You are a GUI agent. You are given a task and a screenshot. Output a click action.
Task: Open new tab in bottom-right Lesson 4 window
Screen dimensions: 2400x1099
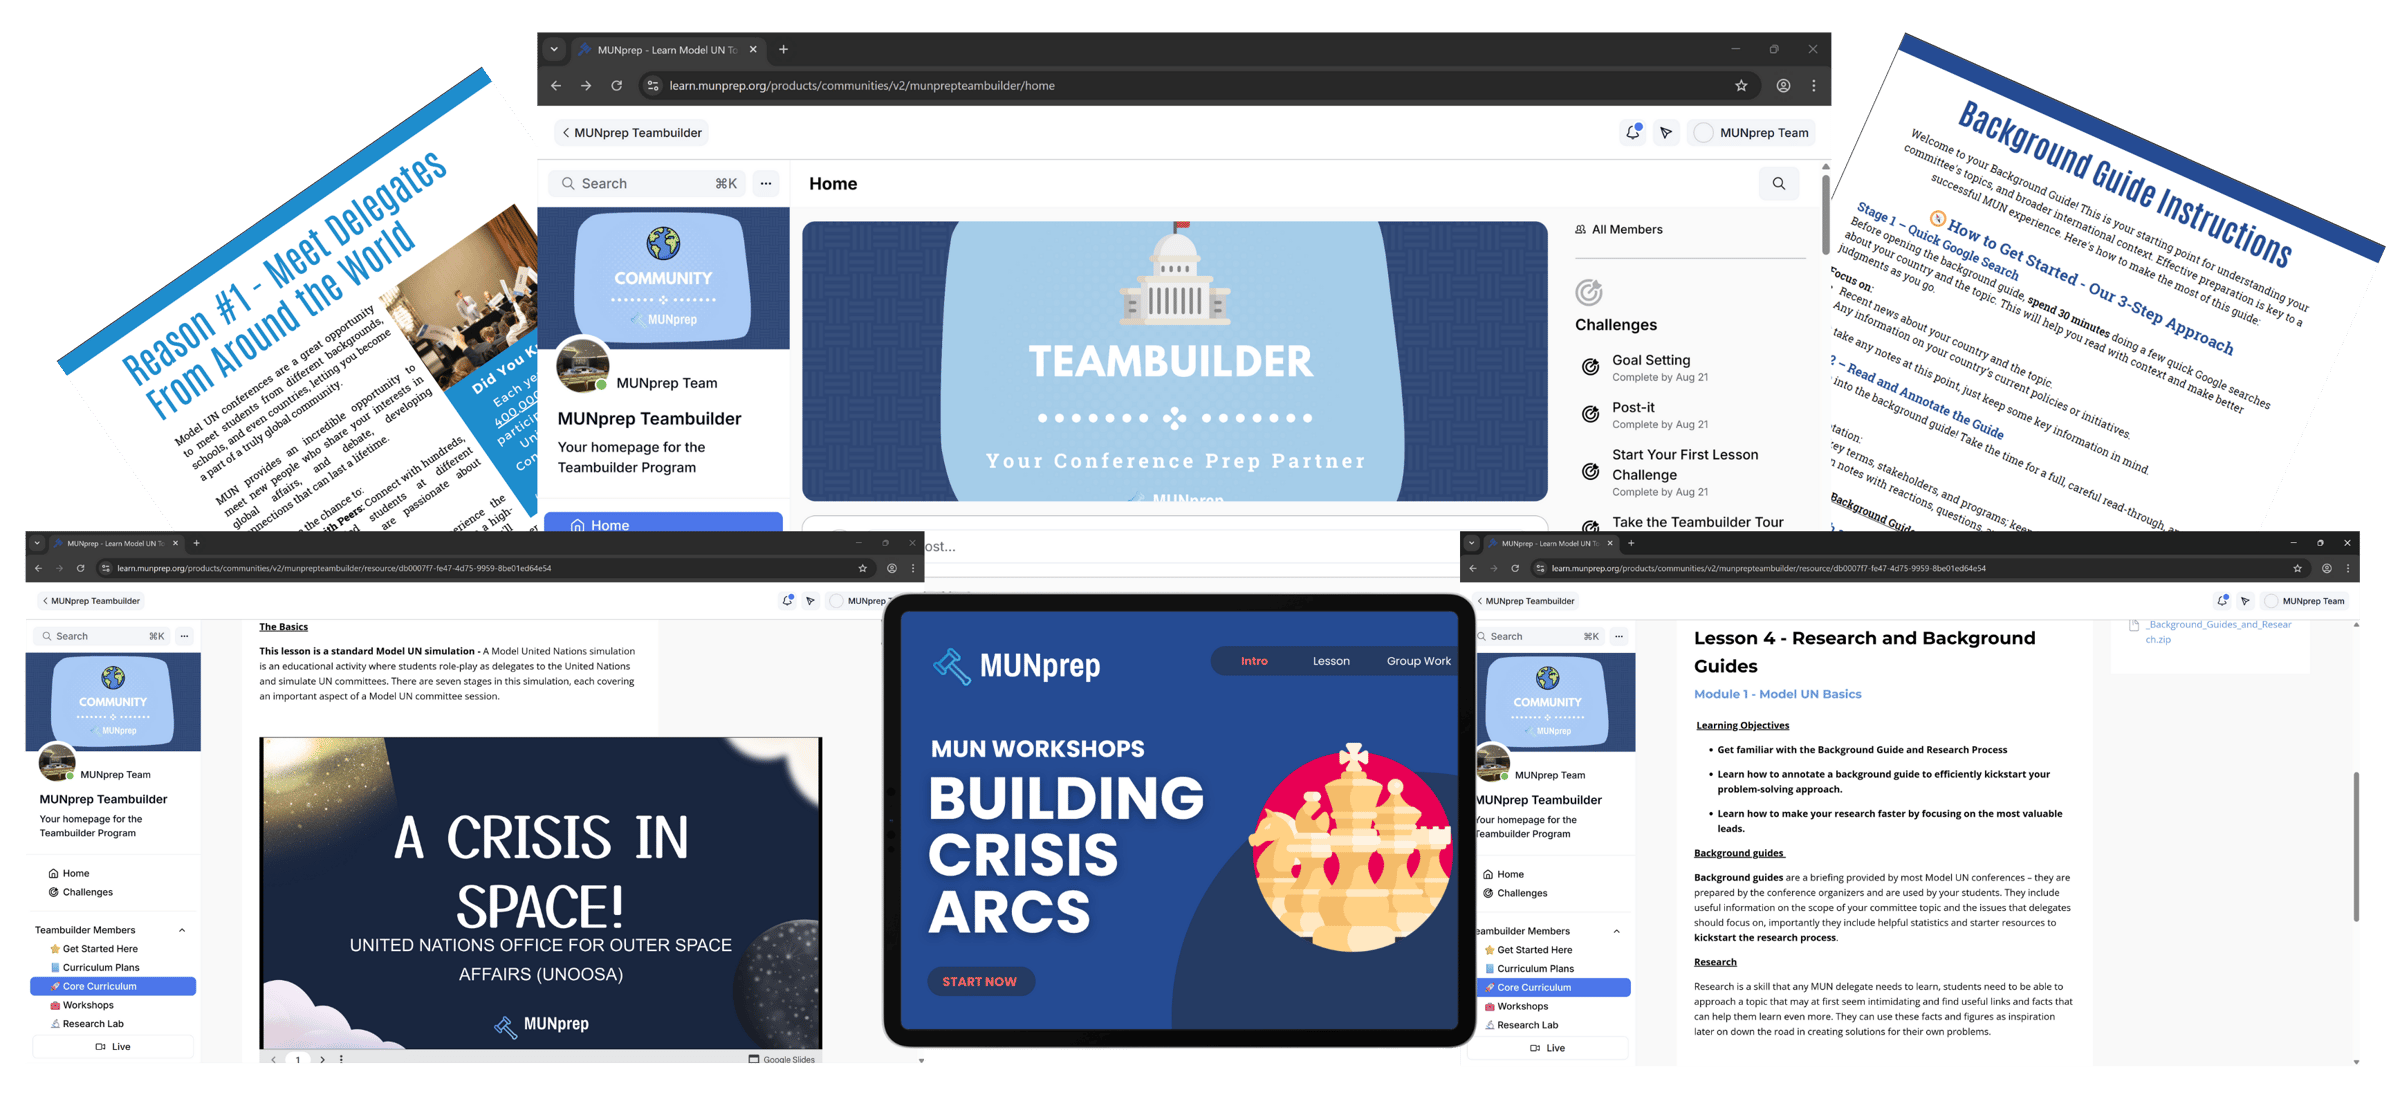1631,543
